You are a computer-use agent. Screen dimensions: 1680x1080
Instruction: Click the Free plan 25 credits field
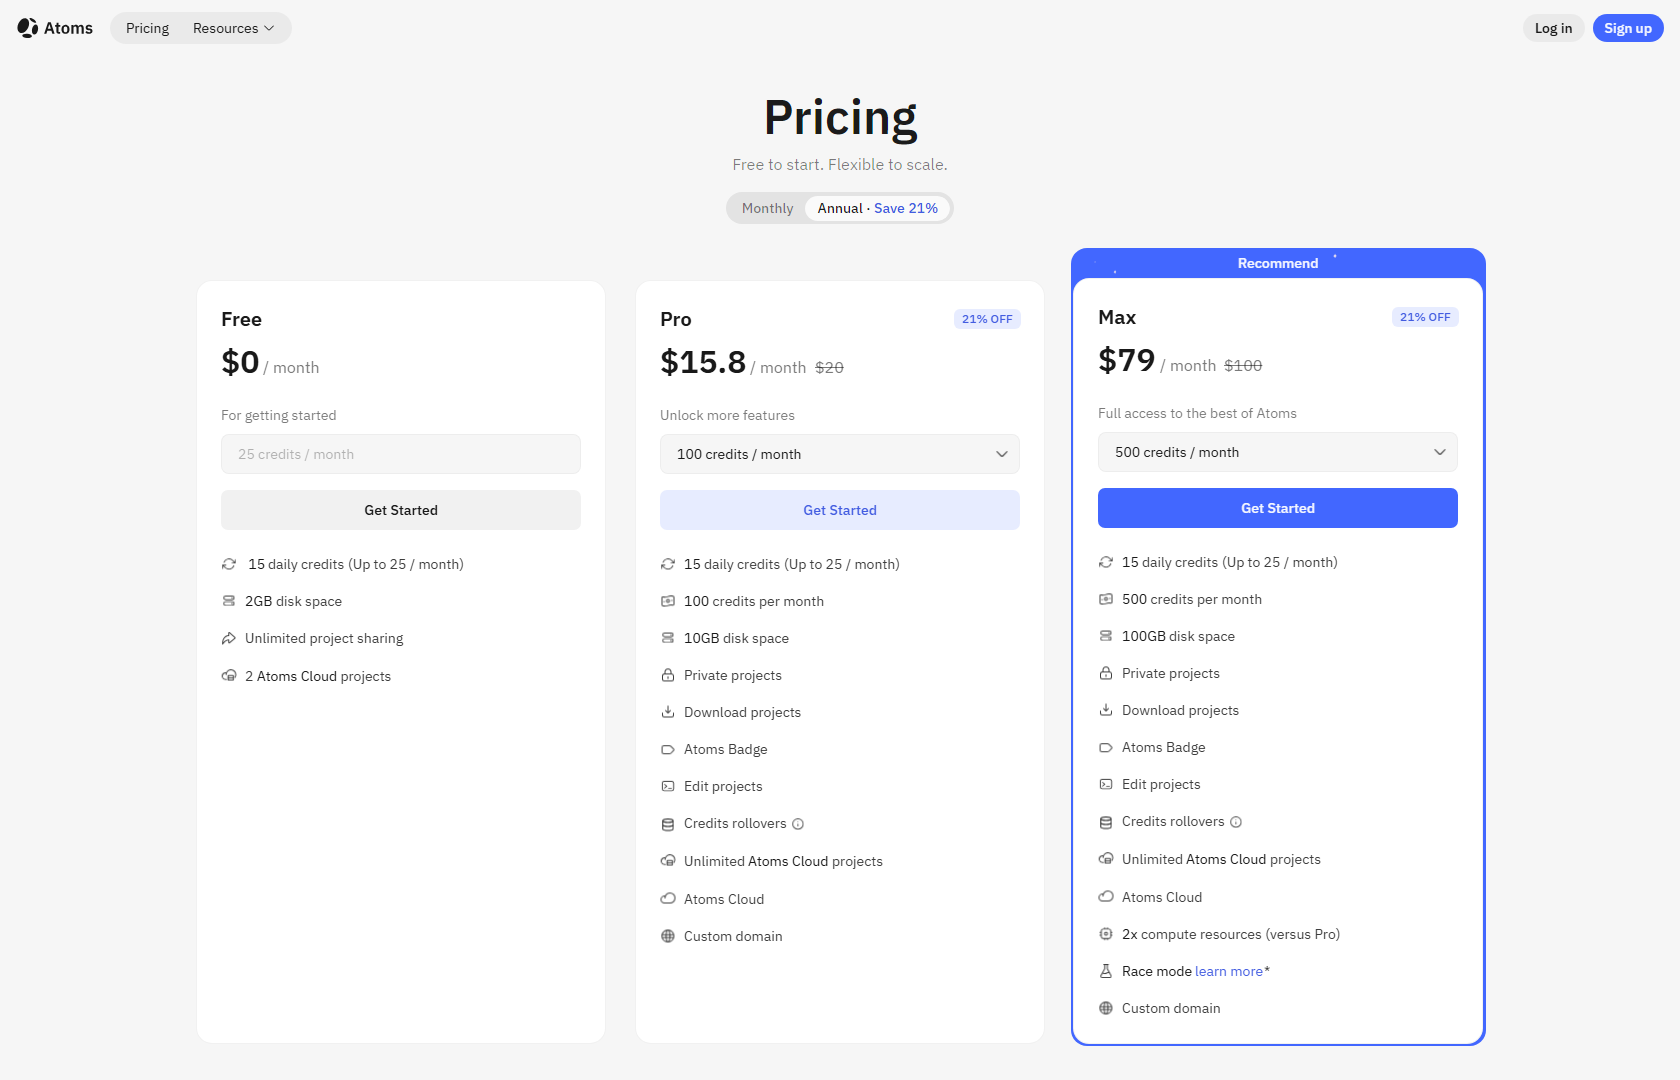pos(401,454)
